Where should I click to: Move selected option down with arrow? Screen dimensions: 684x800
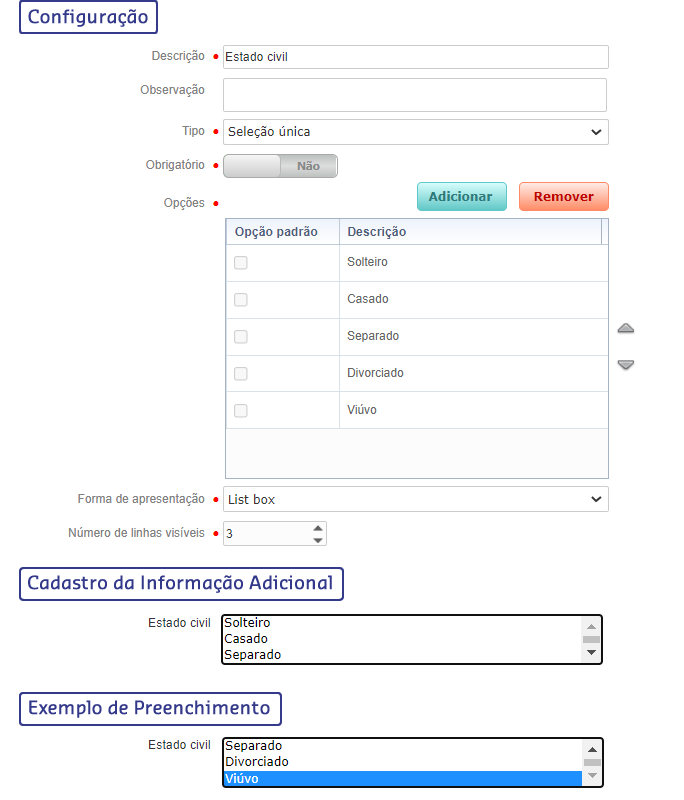point(626,365)
